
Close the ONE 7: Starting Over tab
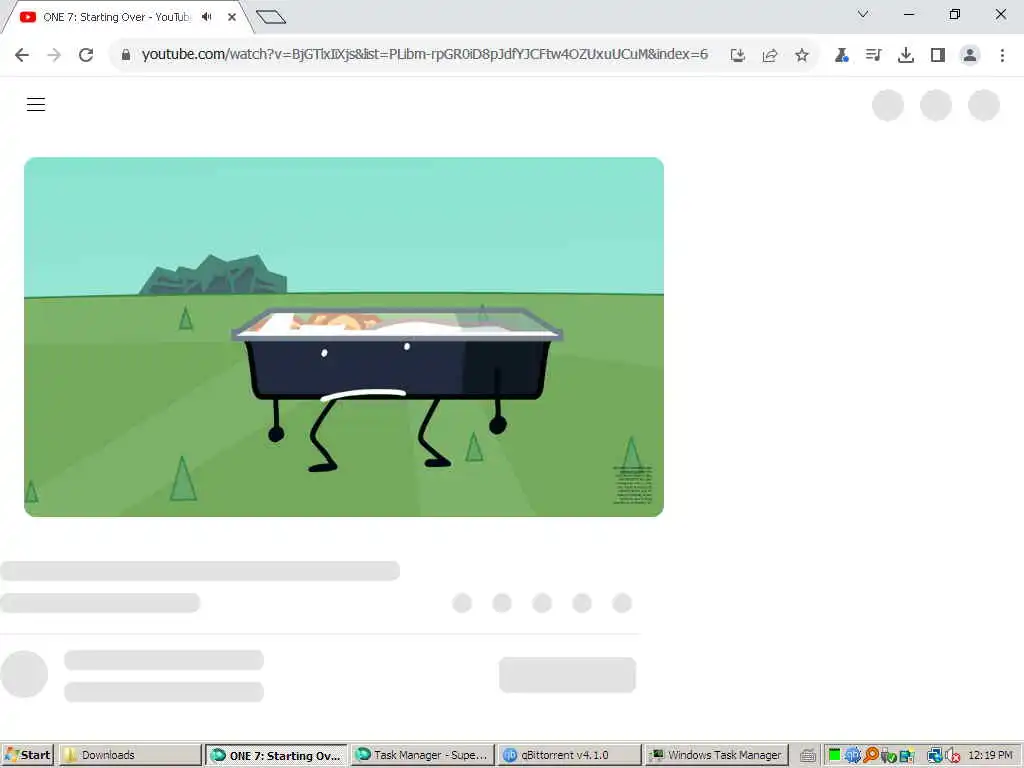(x=232, y=17)
